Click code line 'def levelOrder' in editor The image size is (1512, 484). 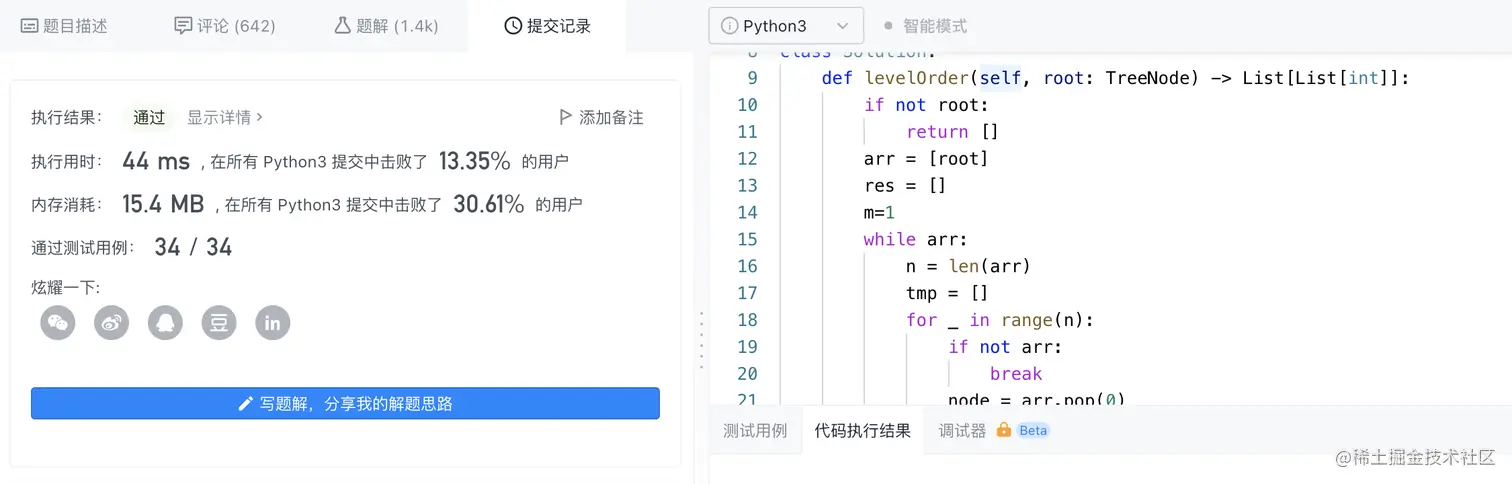pyautogui.click(x=1115, y=78)
